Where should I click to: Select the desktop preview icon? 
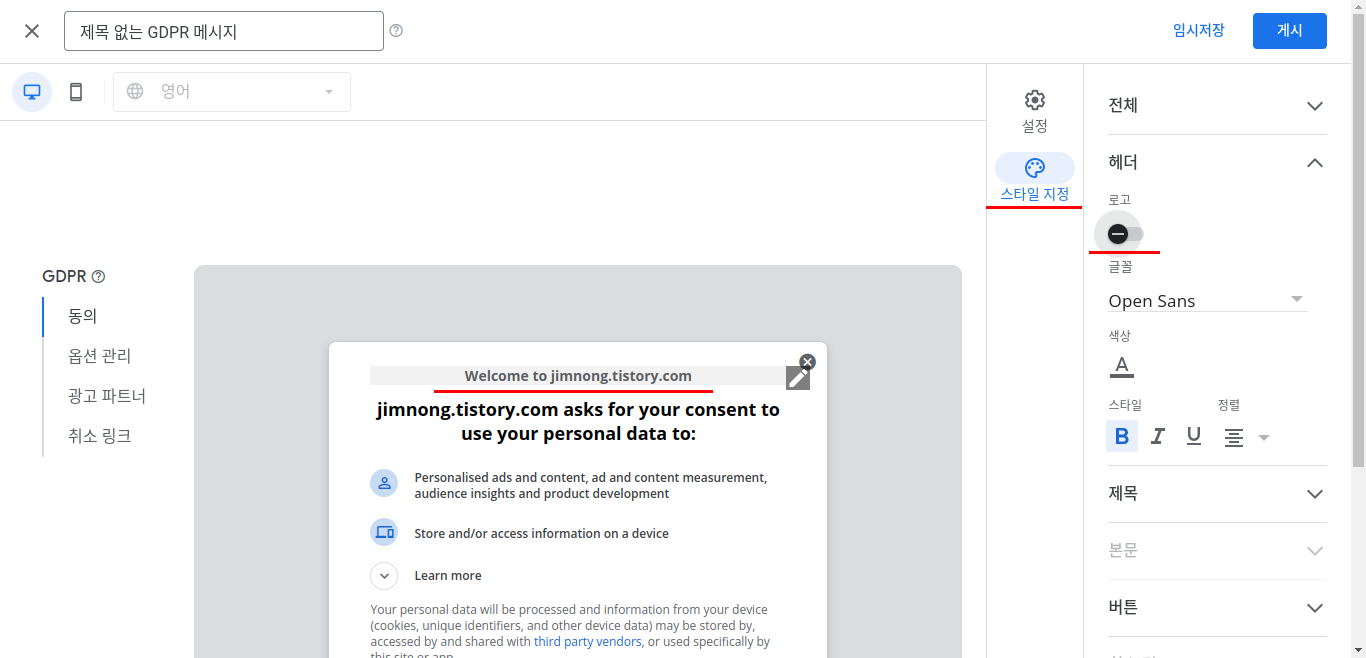pos(31,91)
